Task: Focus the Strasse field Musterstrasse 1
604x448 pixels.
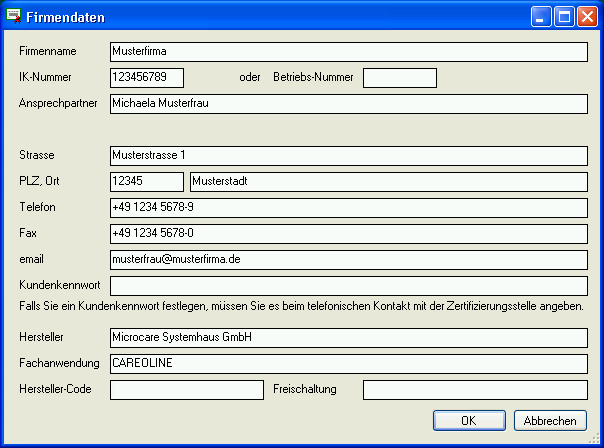Action: [x=349, y=156]
